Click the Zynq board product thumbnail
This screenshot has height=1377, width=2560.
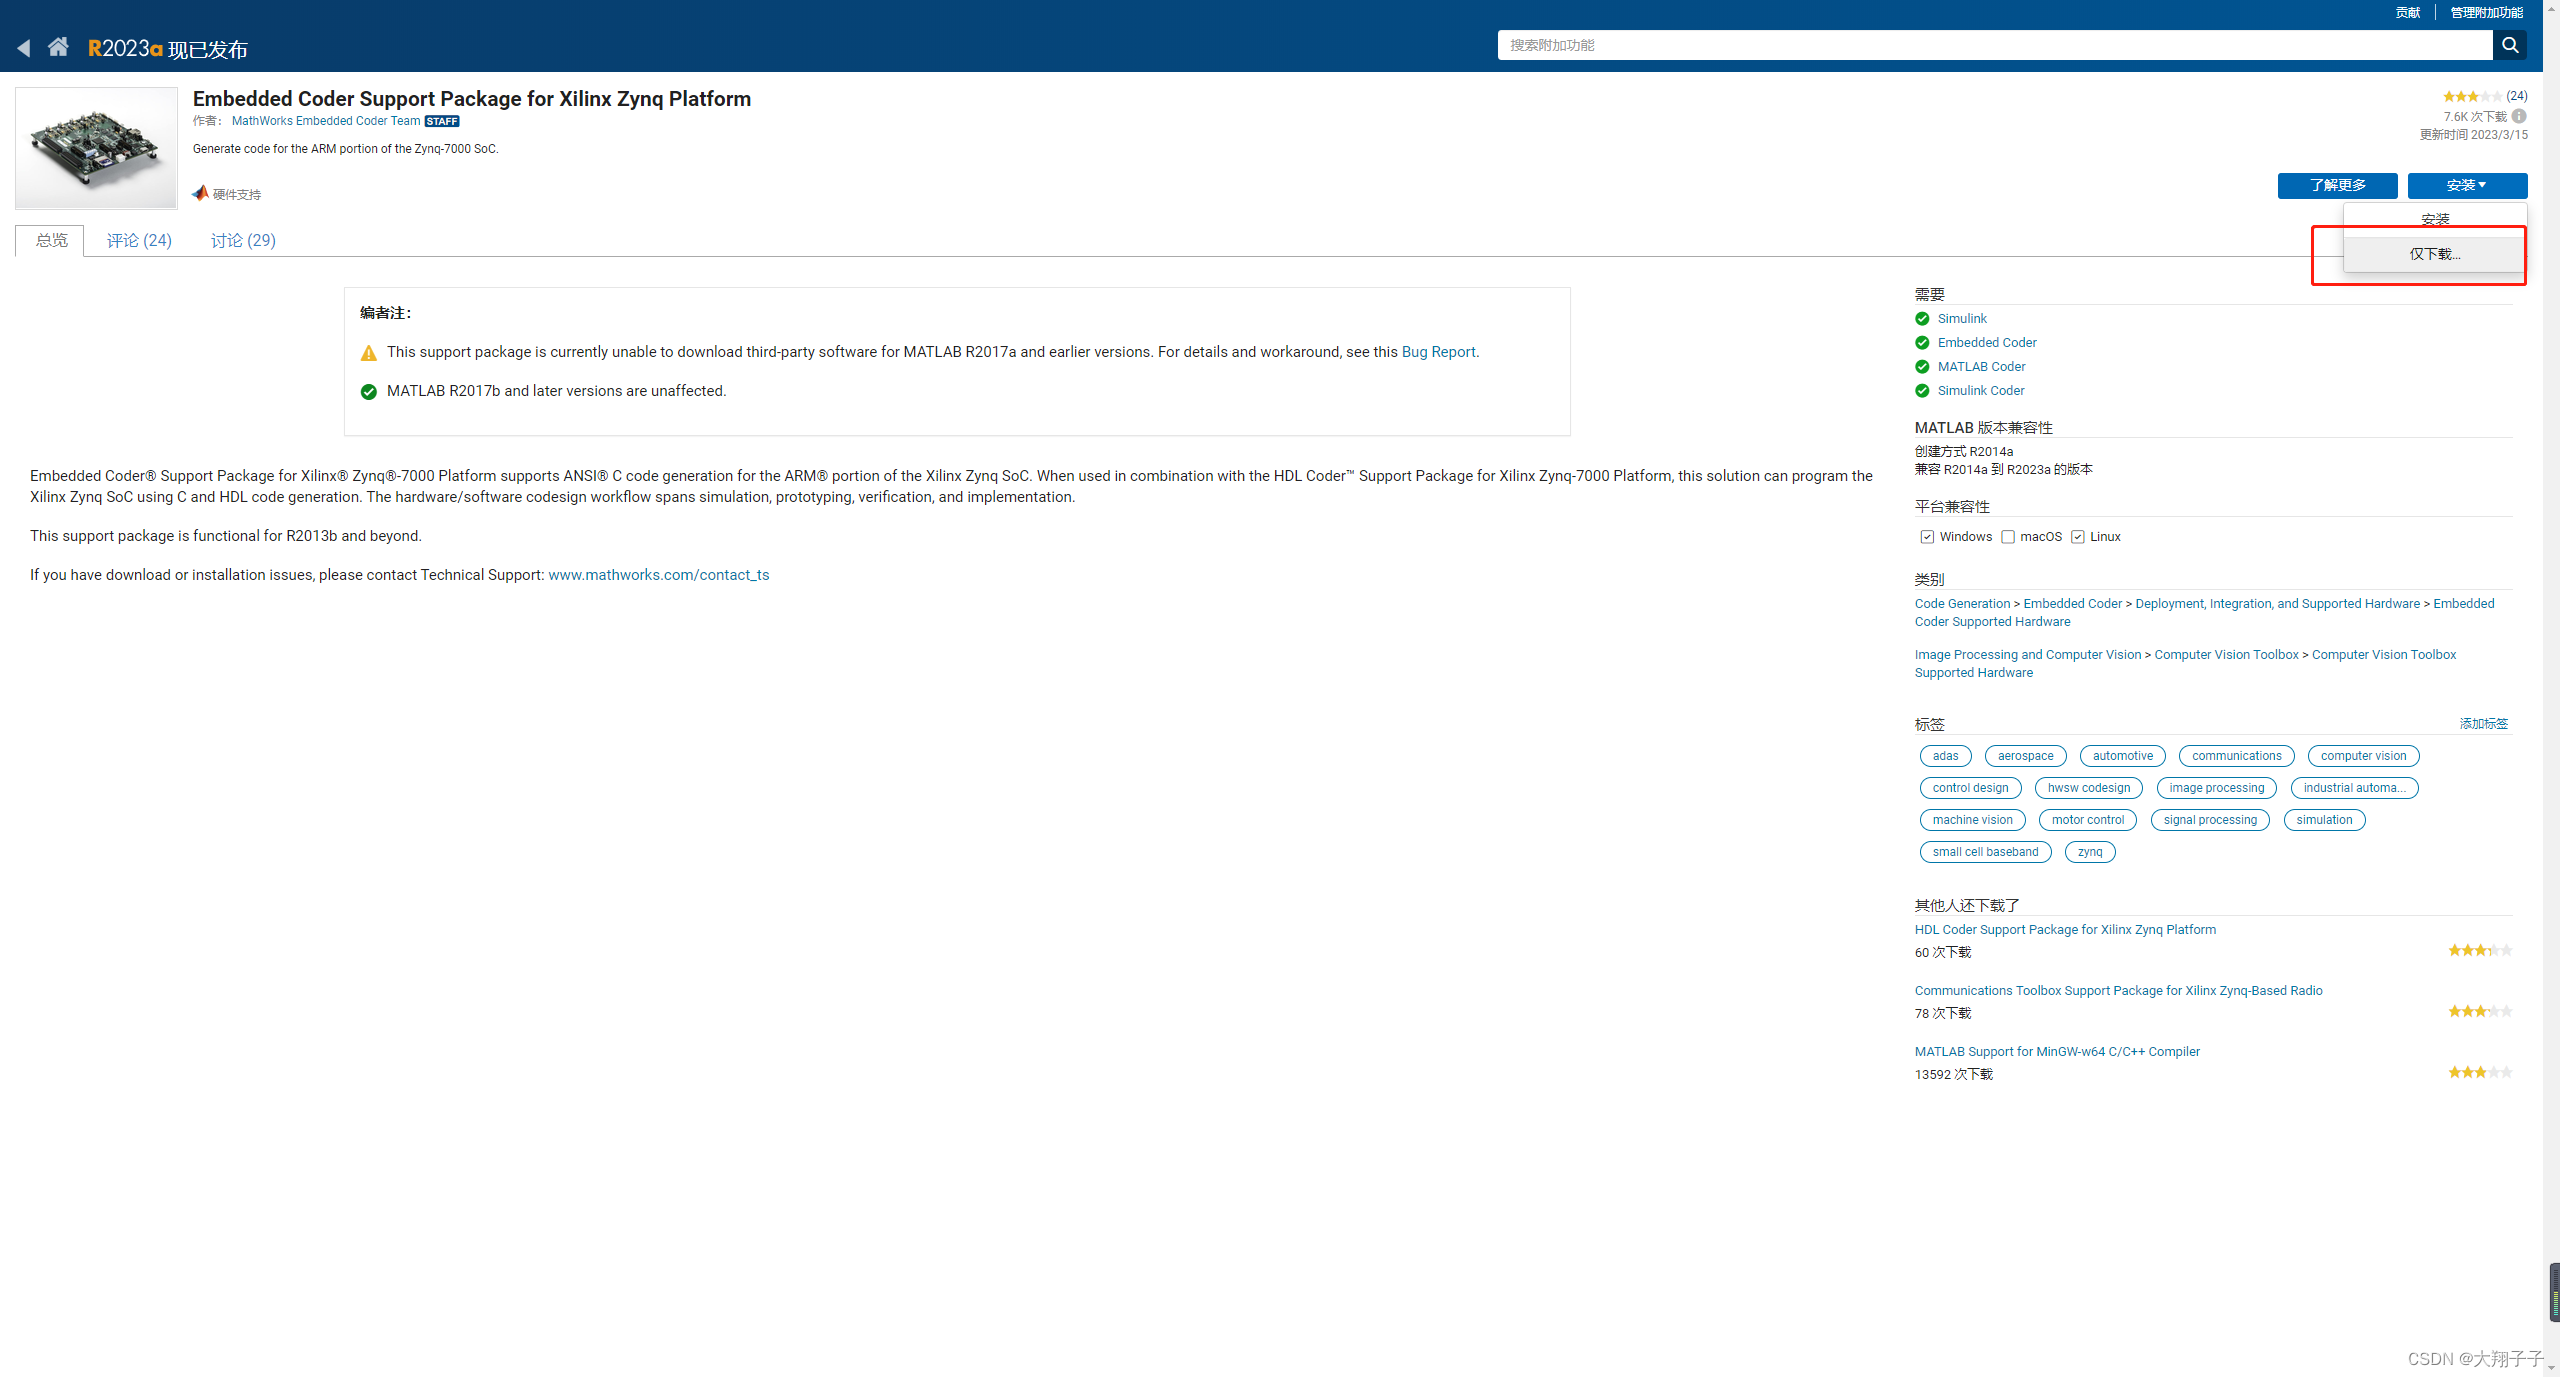96,148
